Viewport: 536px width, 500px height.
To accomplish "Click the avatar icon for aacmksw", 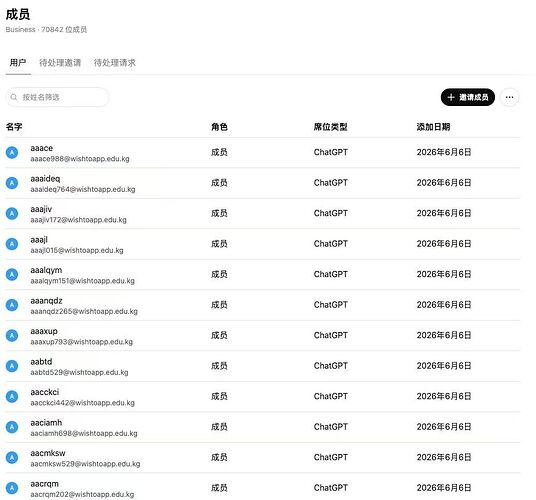I will [x=12, y=457].
